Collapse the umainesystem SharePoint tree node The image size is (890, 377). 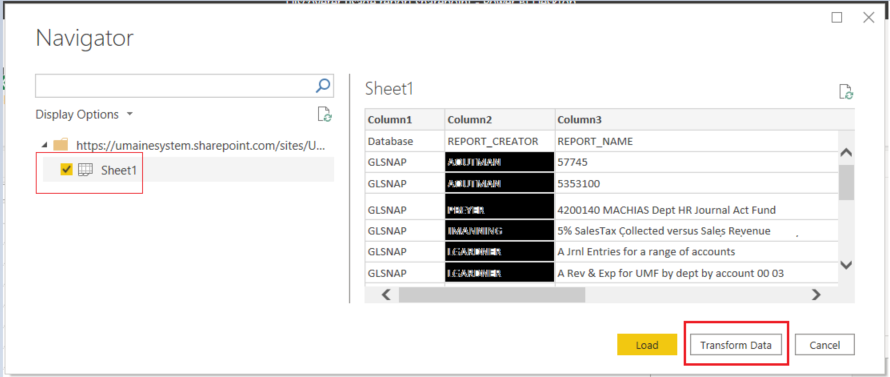click(x=44, y=145)
